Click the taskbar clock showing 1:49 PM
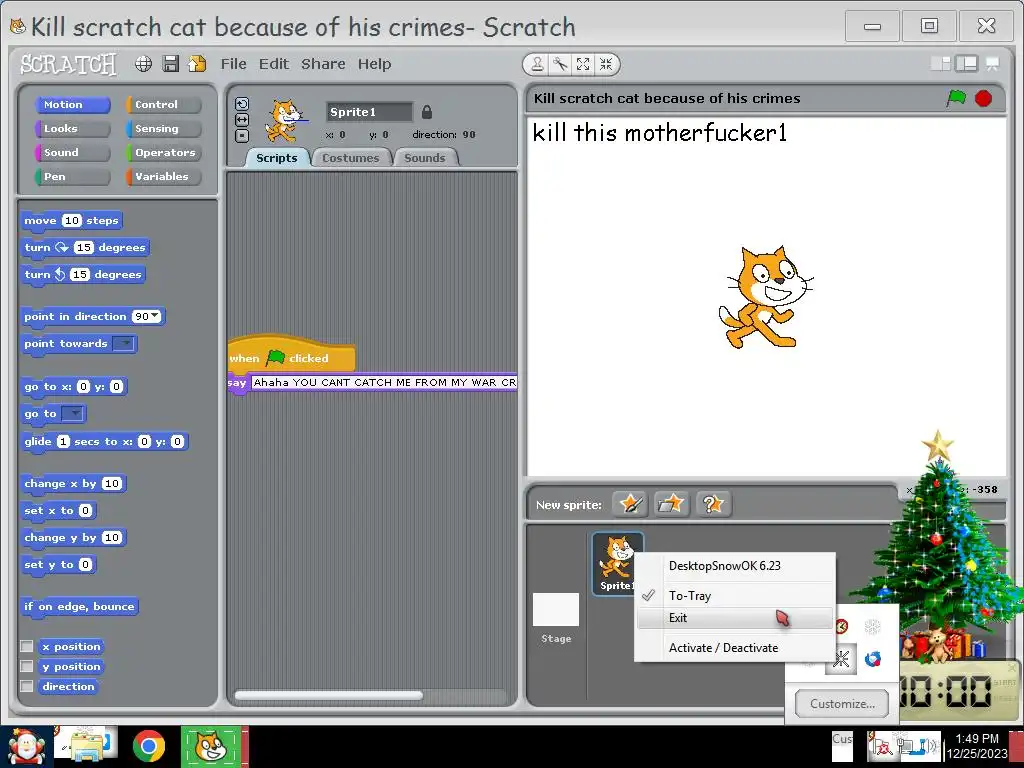Screen dimensions: 1024x768 tap(976, 746)
